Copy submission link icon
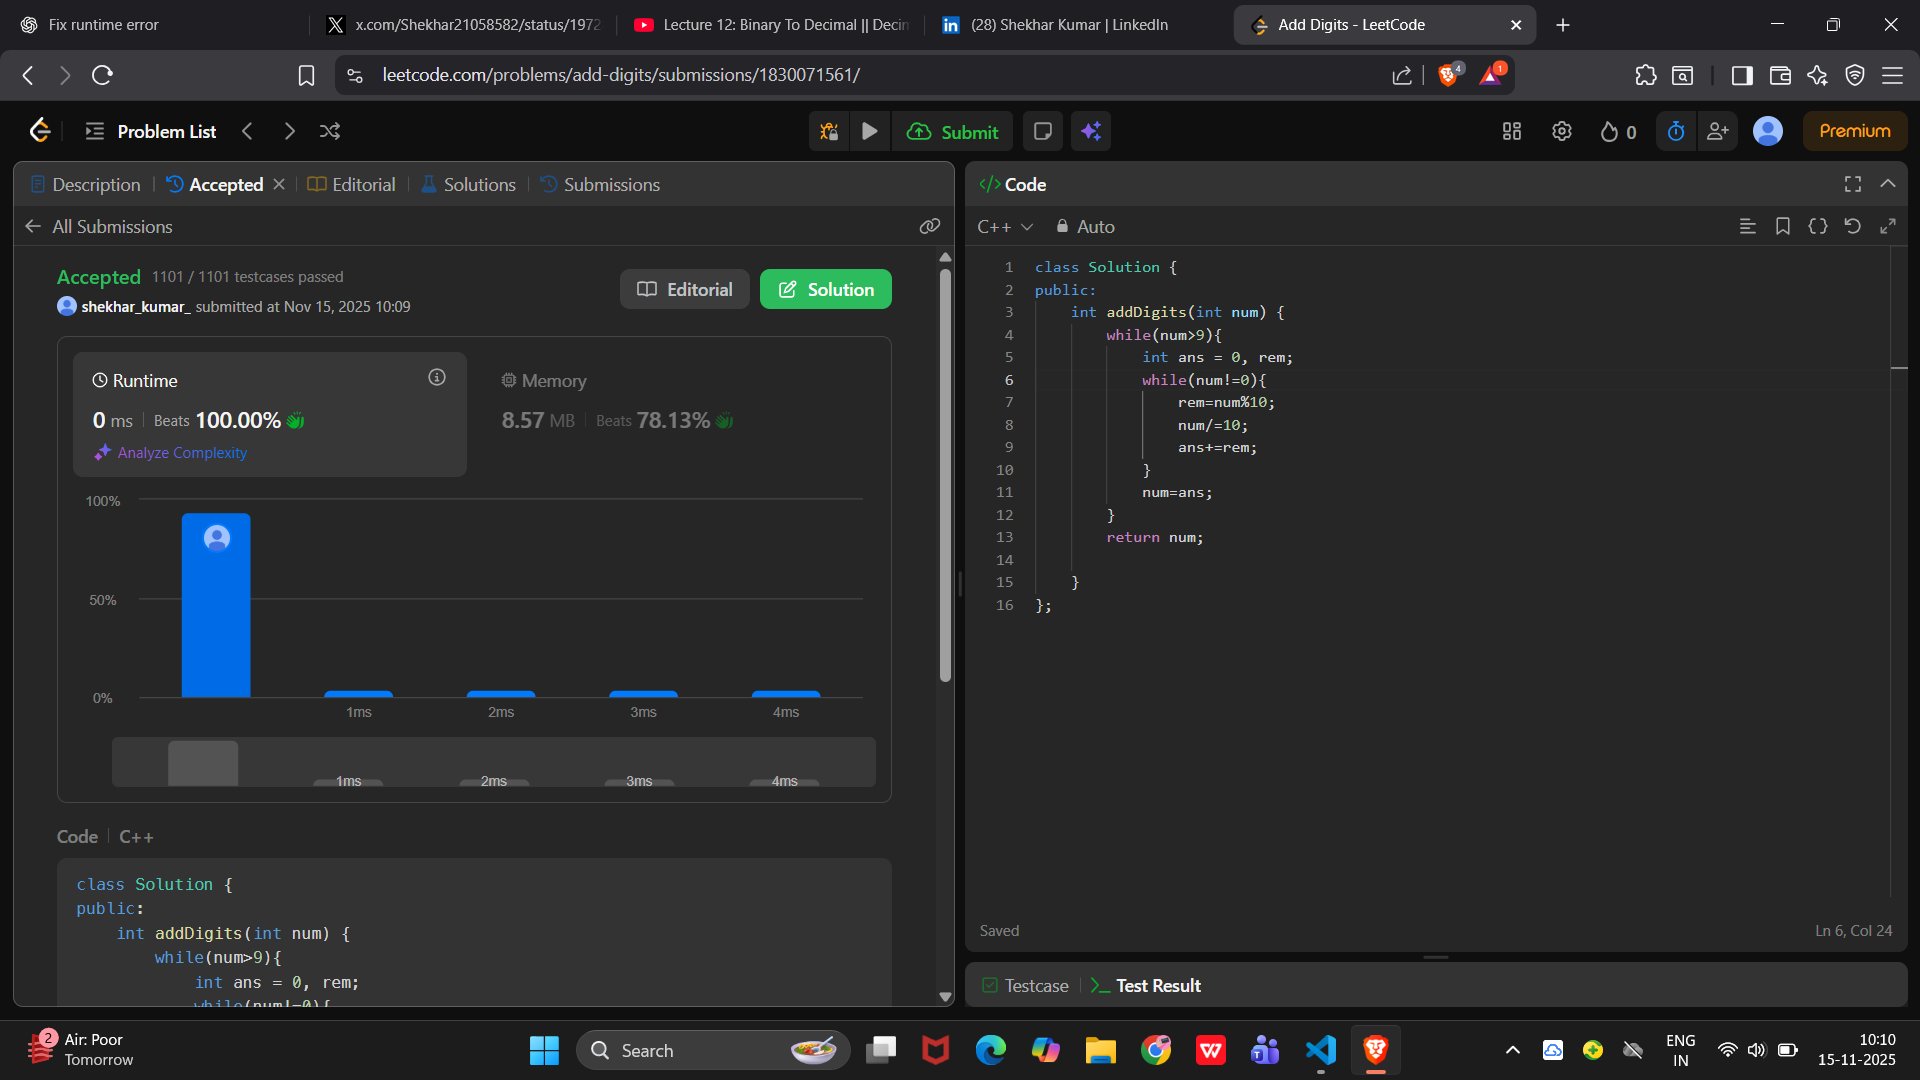 point(929,227)
